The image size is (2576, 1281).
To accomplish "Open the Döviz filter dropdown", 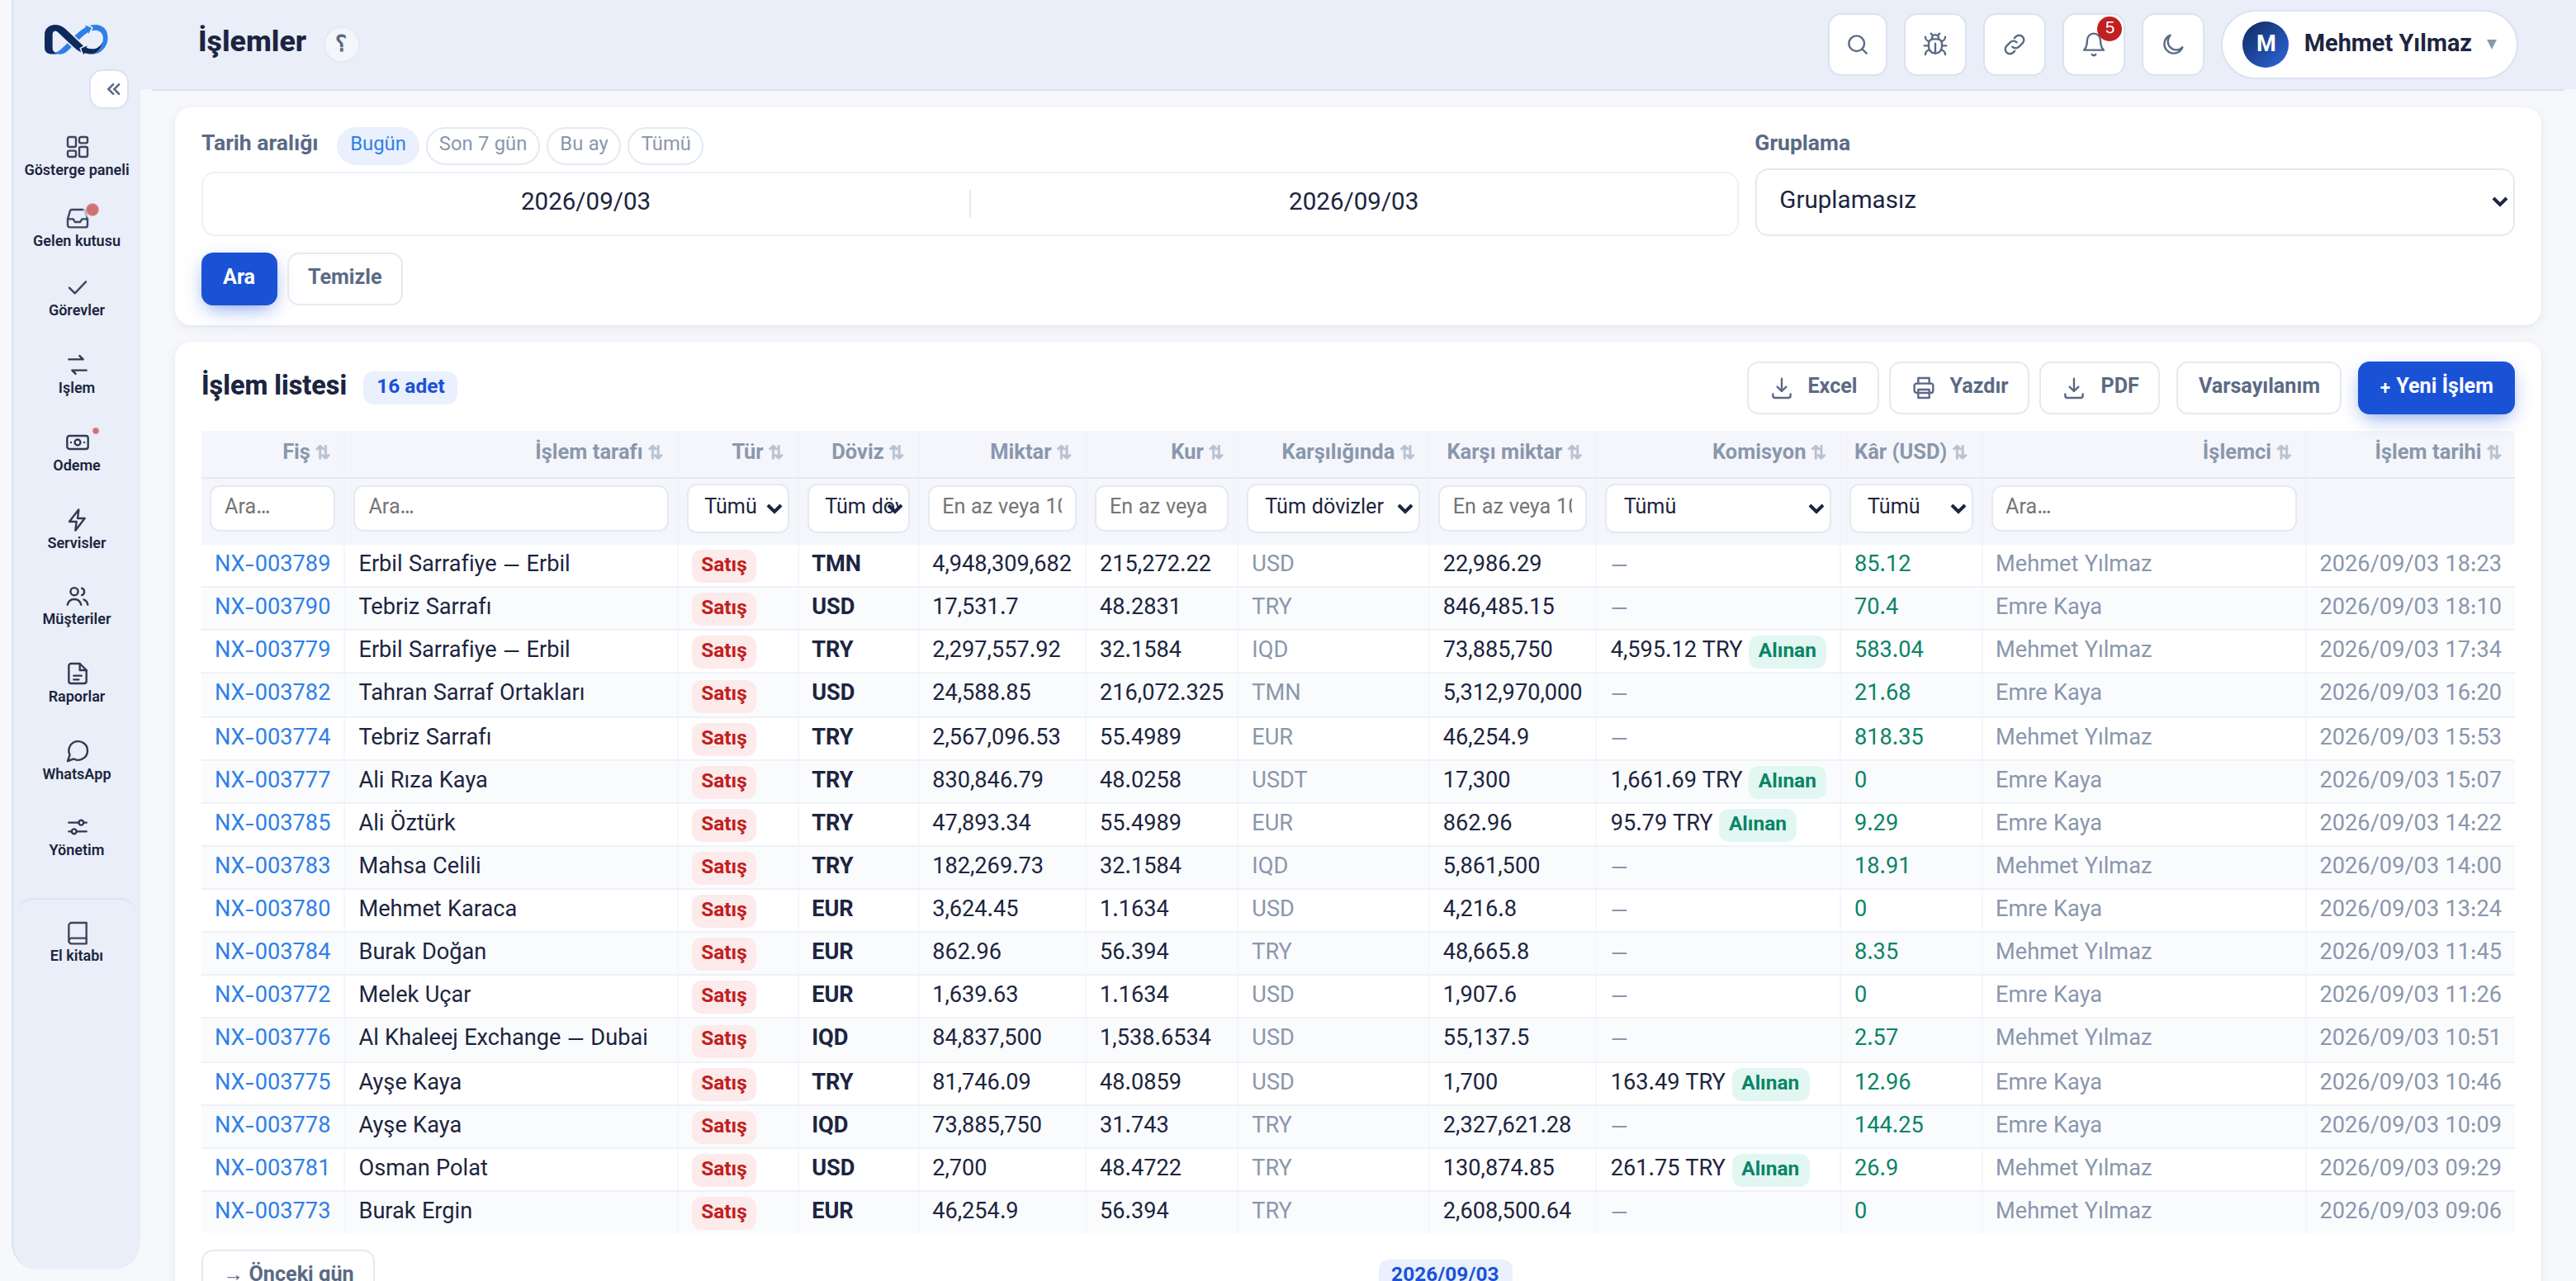I will click(x=859, y=507).
